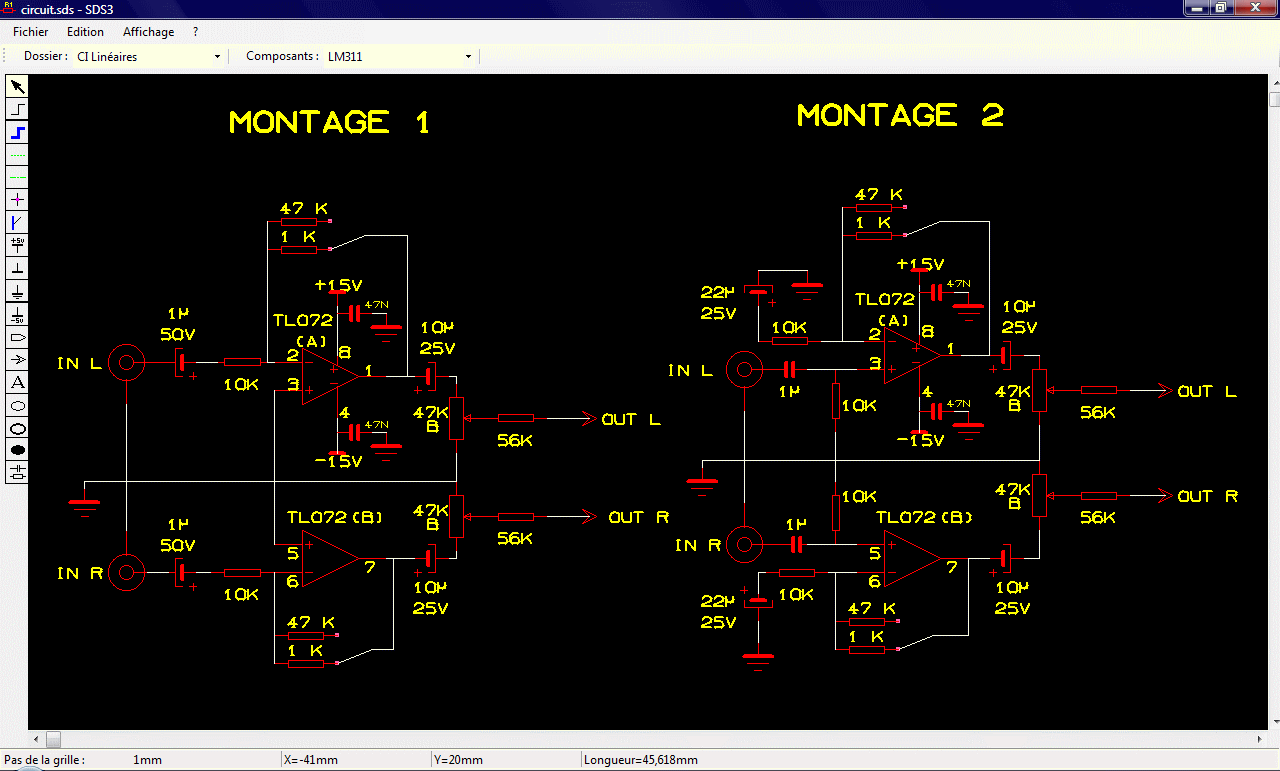Select the thin-outline ellipse tool
Image resolution: width=1280 pixels, height=771 pixels.
(x=17, y=406)
